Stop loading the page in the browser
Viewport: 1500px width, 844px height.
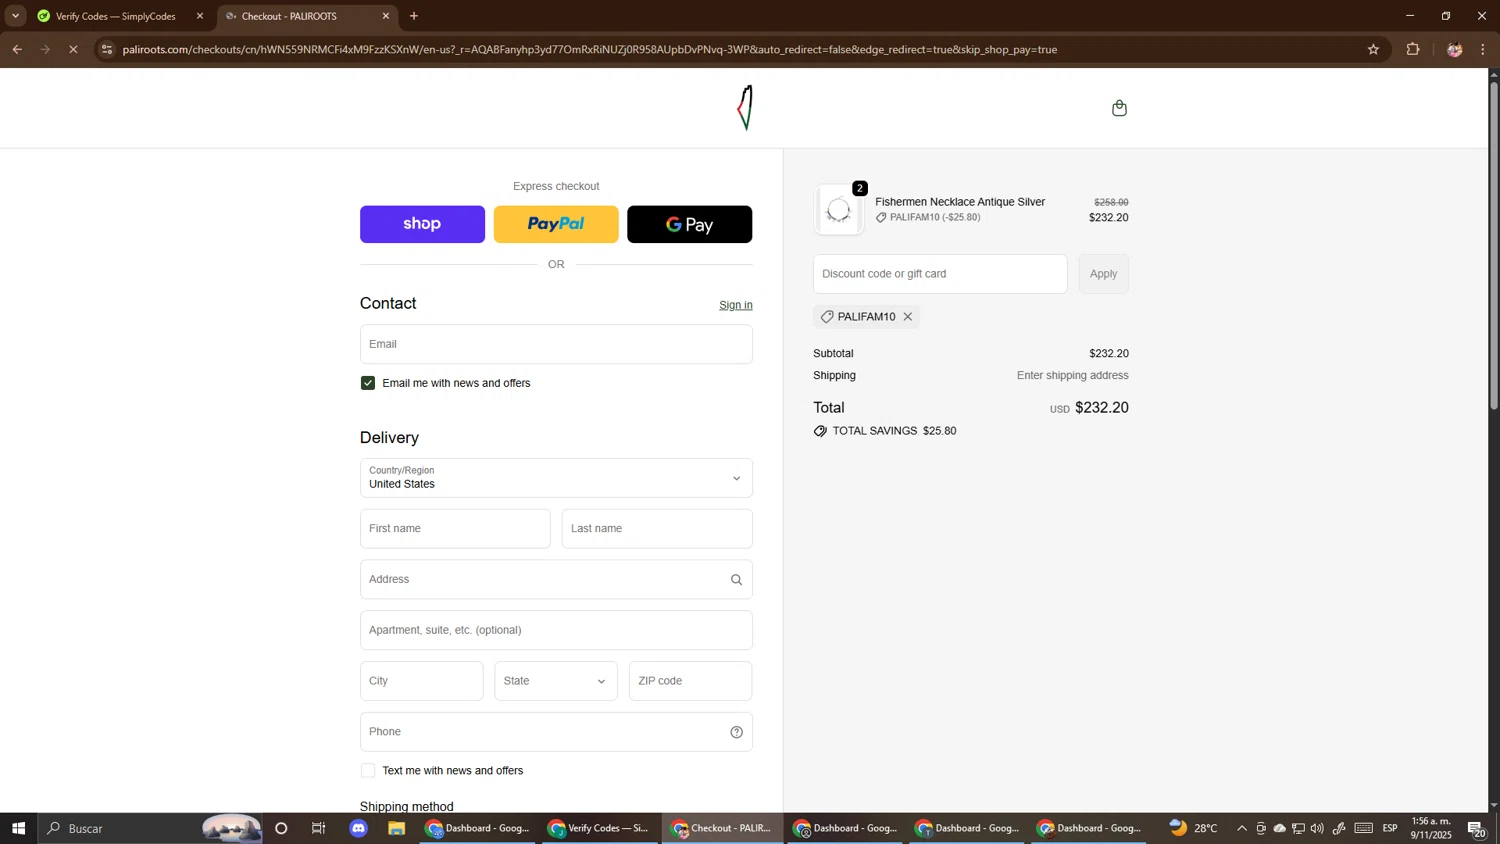pos(73,49)
